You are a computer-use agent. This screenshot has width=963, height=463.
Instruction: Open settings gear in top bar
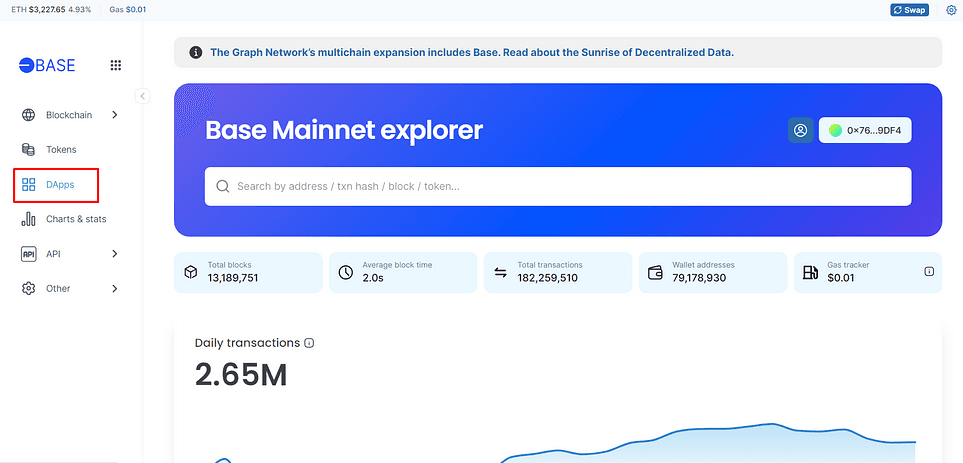pos(951,10)
